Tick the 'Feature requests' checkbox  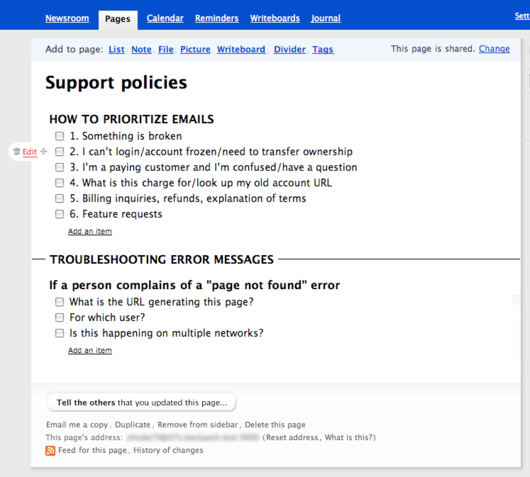59,214
